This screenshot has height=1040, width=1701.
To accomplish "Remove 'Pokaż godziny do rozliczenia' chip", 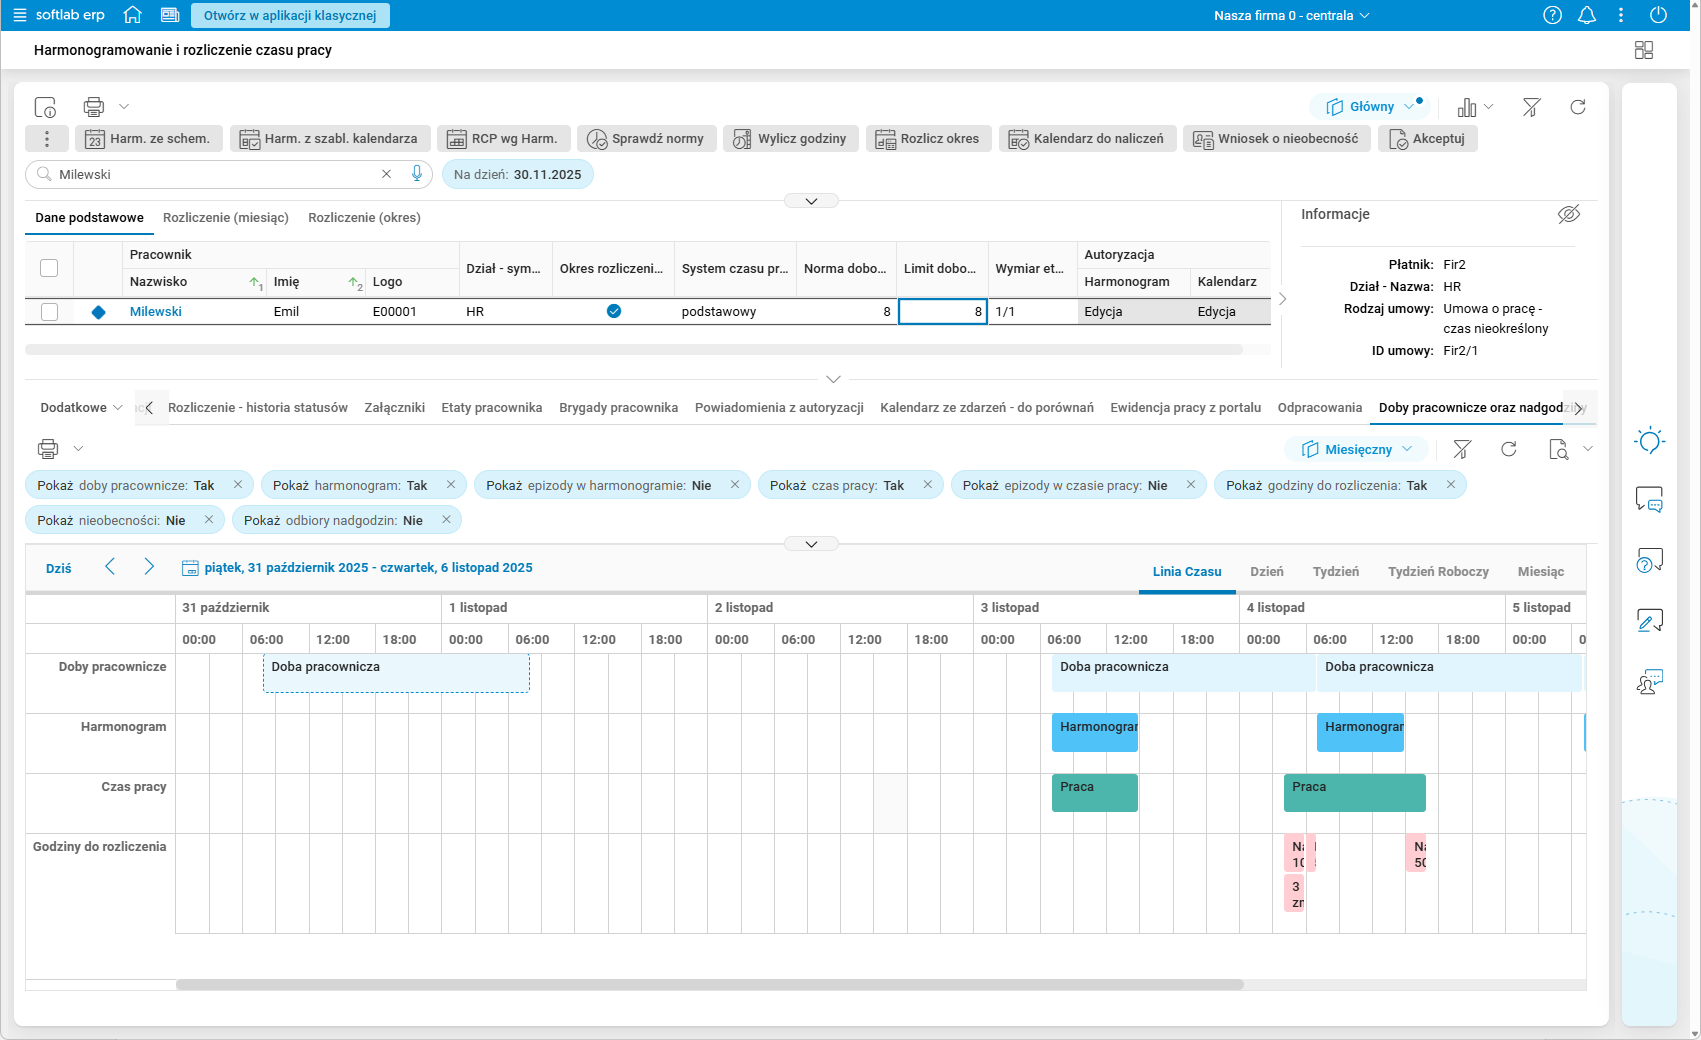I will pyautogui.click(x=1451, y=485).
